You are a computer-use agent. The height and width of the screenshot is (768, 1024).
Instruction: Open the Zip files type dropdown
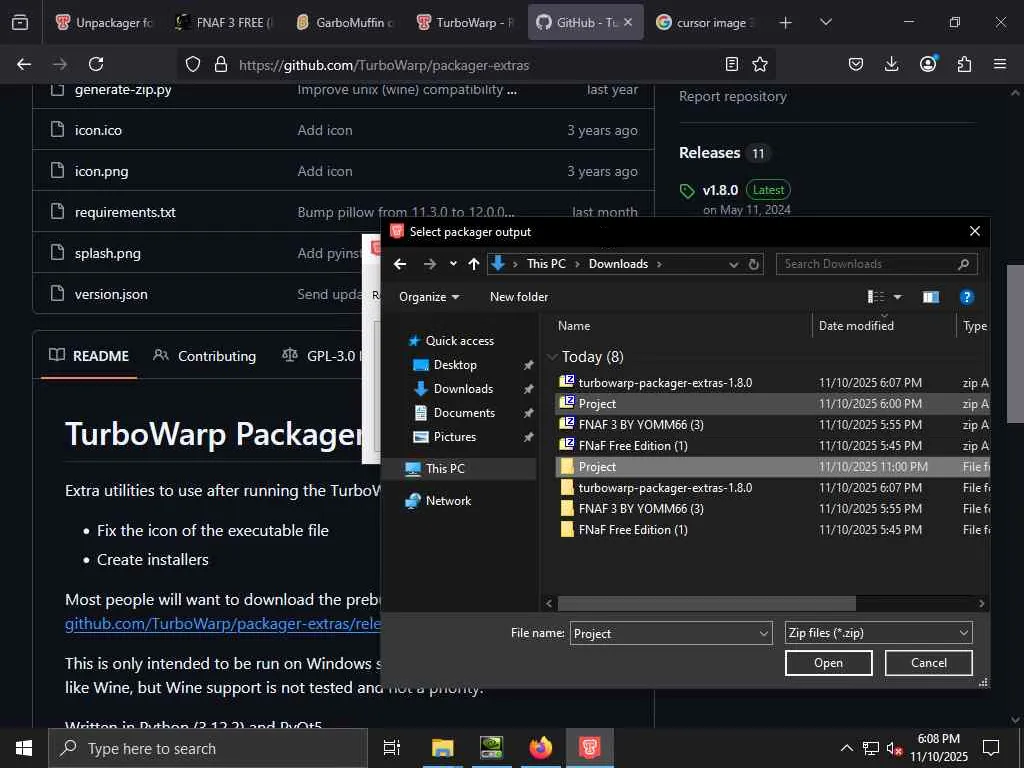(x=878, y=633)
